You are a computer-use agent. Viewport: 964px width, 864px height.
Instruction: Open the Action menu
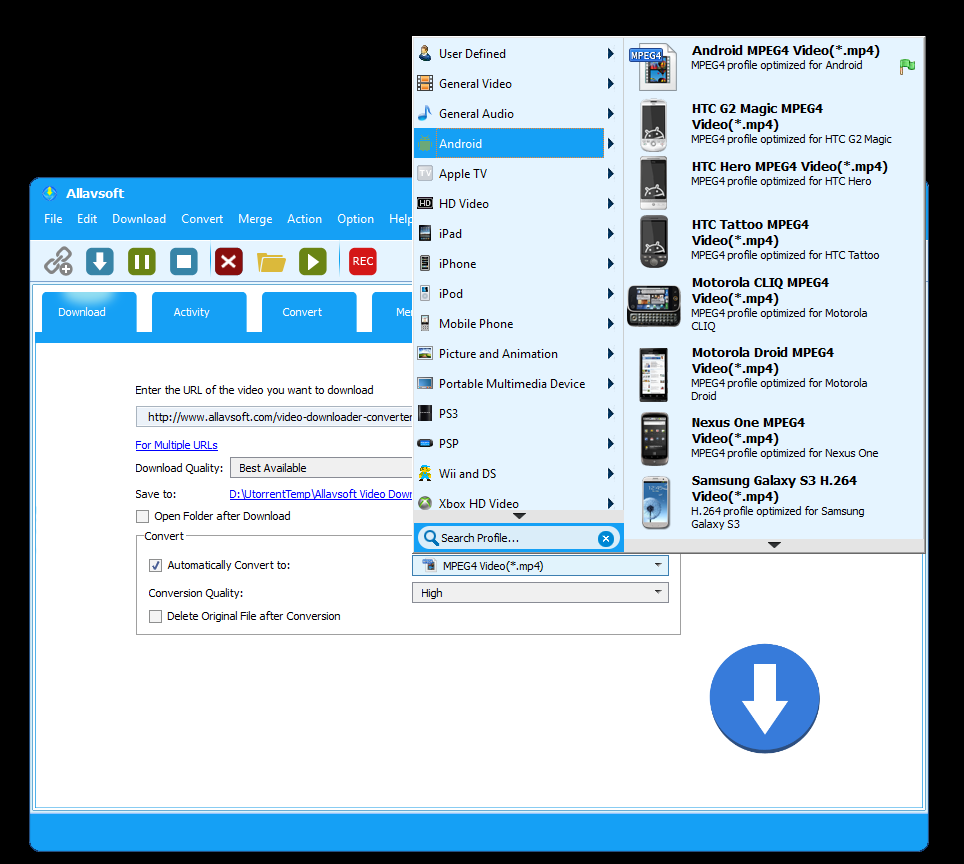click(x=304, y=219)
